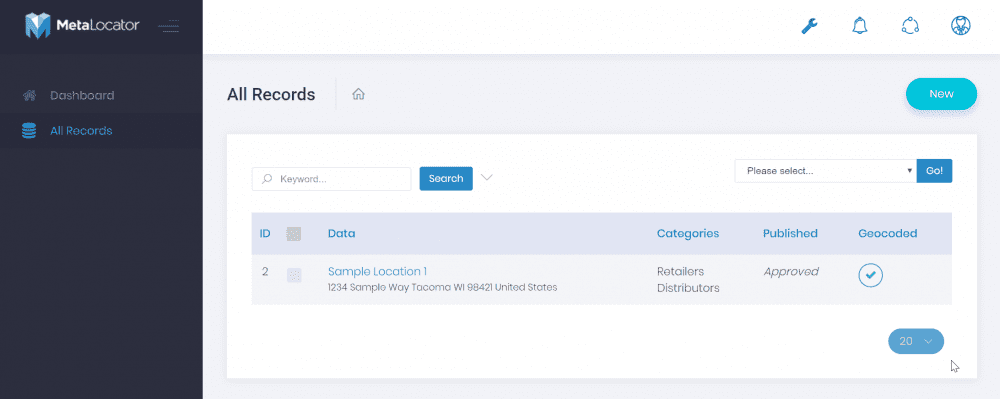Open the 20 per page dropdown
This screenshot has width=1000, height=399.
tap(916, 341)
